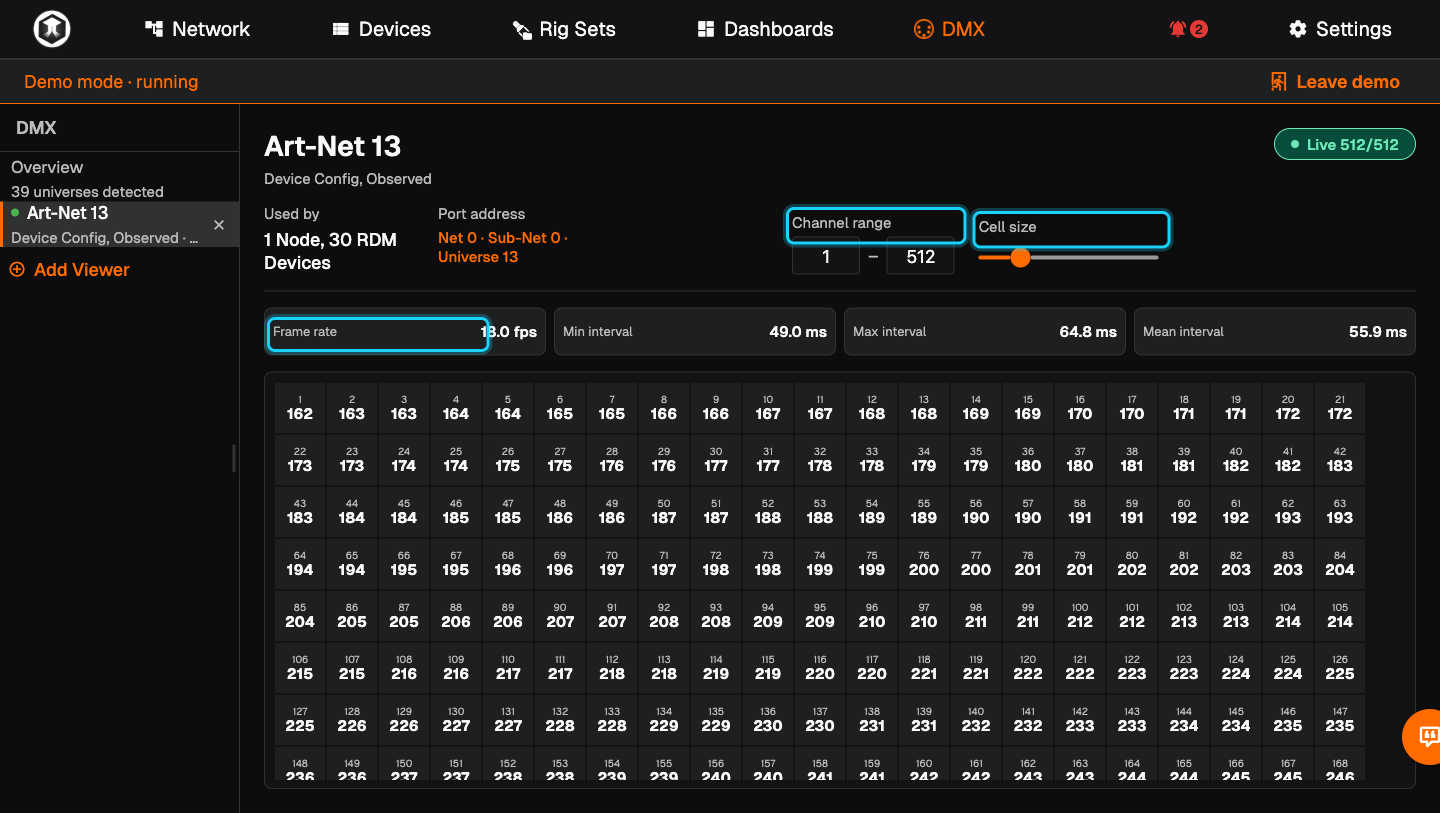Viewport: 1440px width, 813px height.
Task: Click channel 42 cell with value 183
Action: click(1340, 460)
